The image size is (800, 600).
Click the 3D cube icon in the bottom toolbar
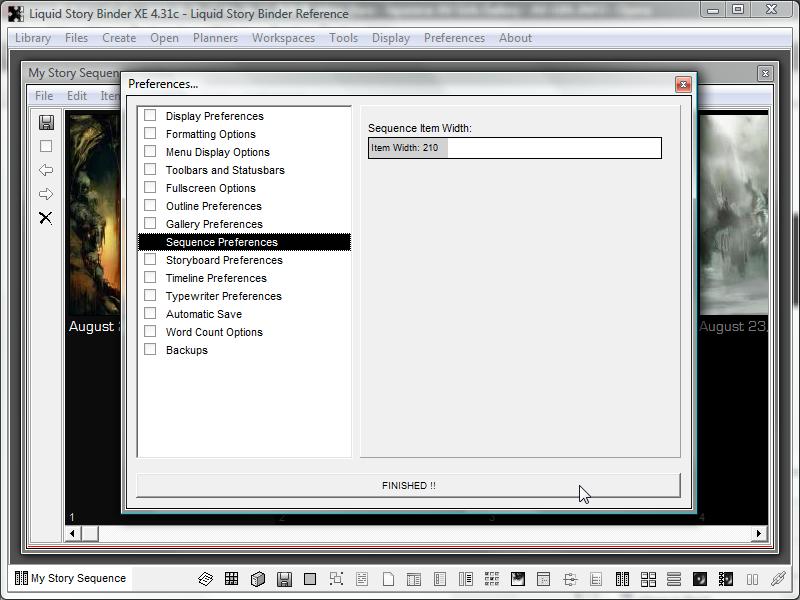click(257, 579)
